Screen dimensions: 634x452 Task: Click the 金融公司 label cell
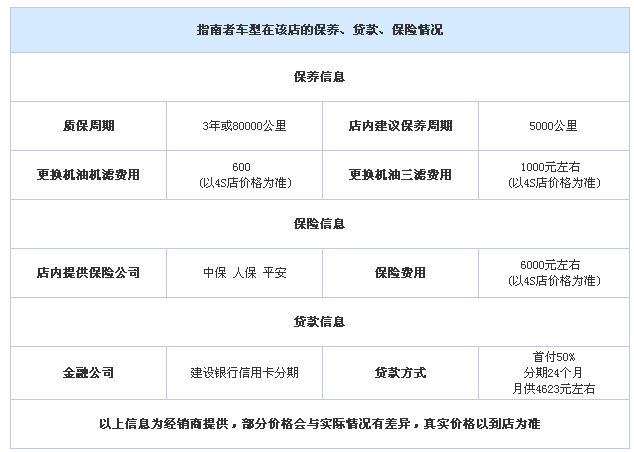point(89,372)
